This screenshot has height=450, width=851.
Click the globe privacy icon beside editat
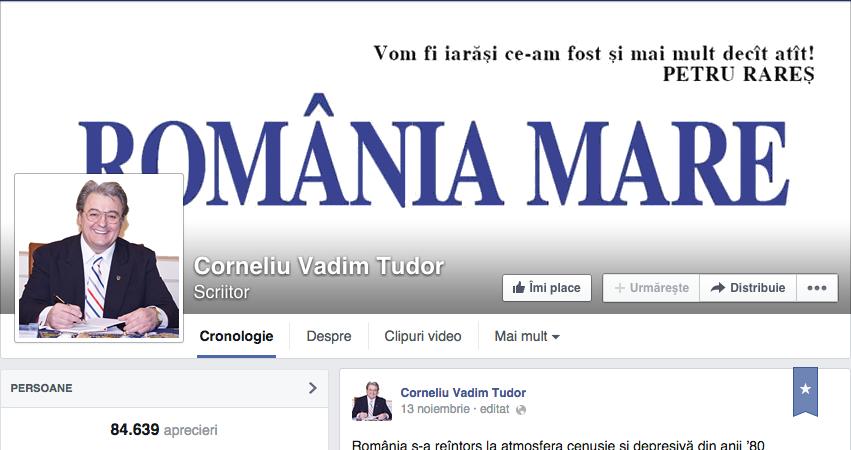(x=520, y=410)
